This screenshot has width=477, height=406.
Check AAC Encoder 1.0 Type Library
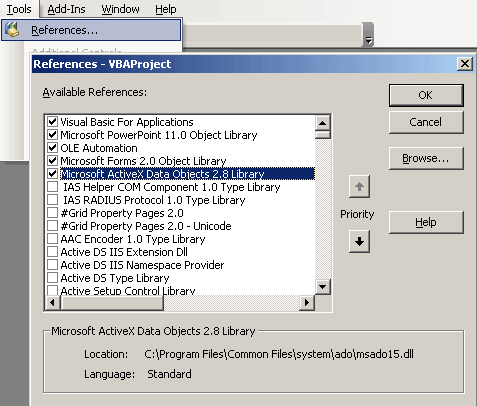coord(52,239)
